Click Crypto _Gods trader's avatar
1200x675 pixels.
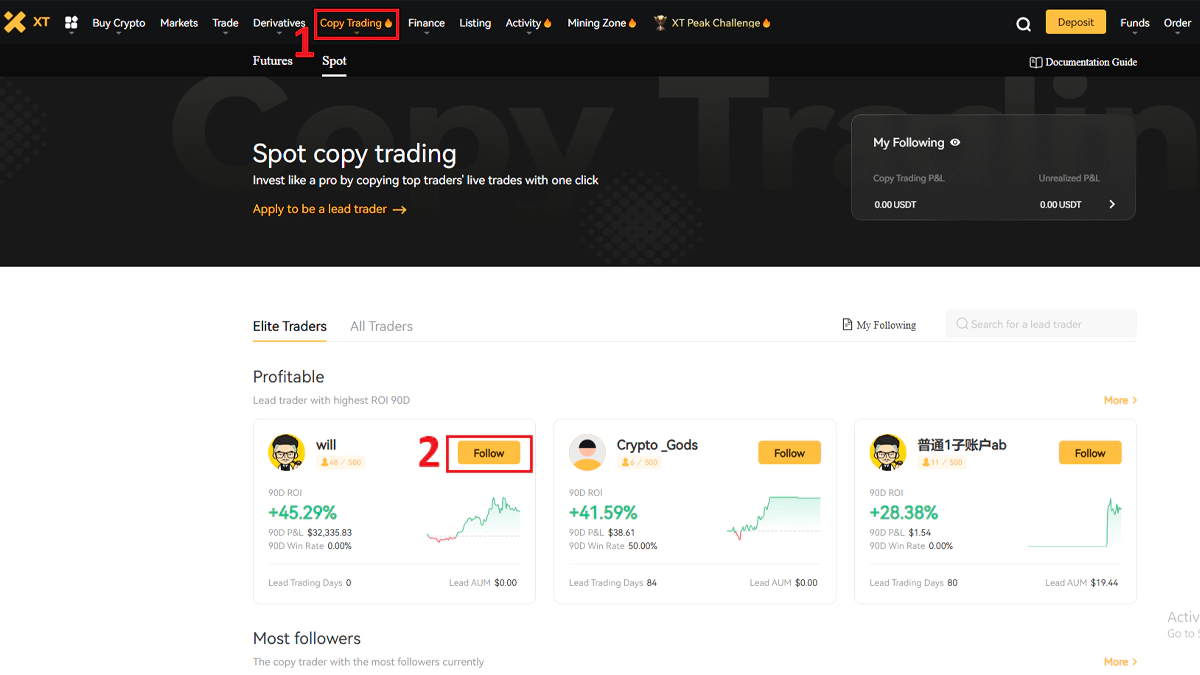click(587, 452)
